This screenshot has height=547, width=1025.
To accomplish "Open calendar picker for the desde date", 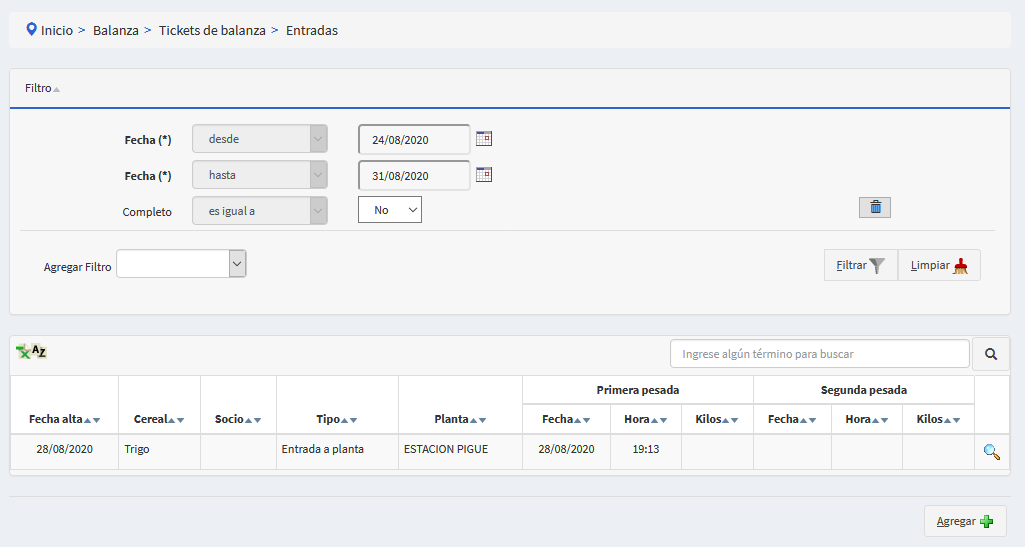I will [x=484, y=139].
